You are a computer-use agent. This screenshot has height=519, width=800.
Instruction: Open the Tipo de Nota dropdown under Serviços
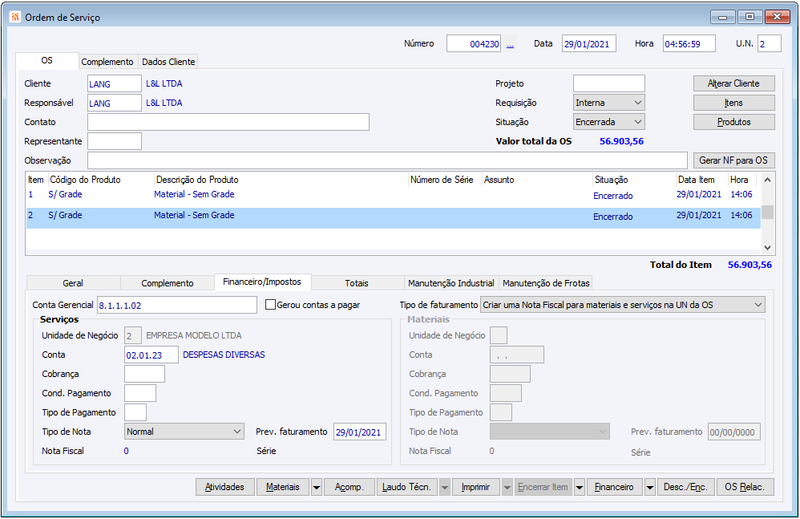click(237, 431)
